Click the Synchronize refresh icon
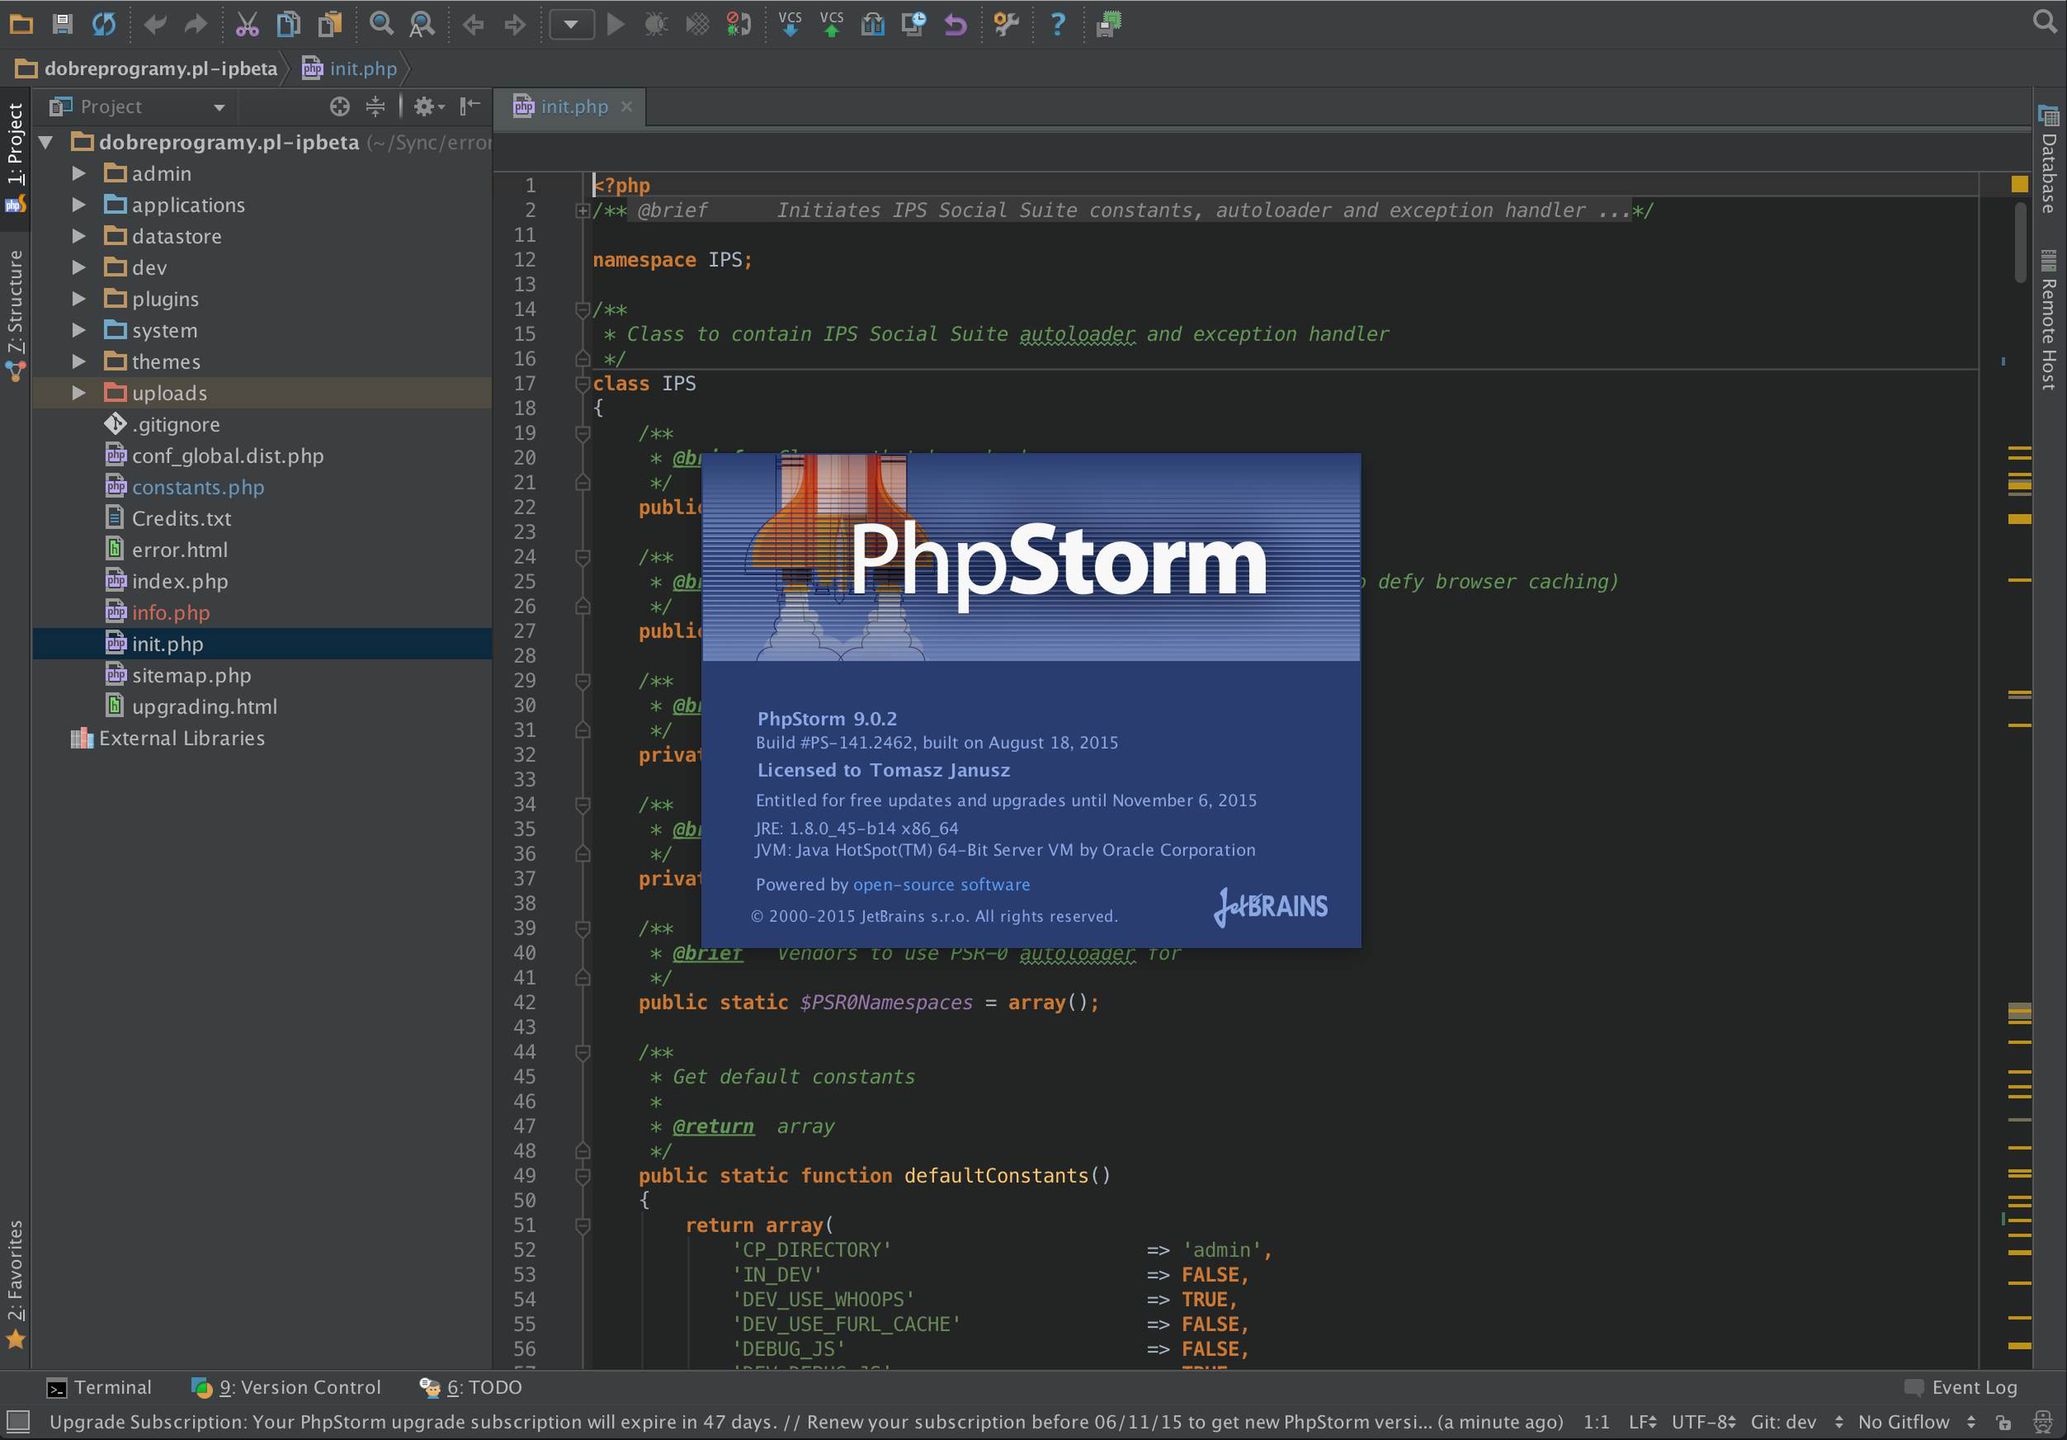The image size is (2067, 1440). (104, 23)
